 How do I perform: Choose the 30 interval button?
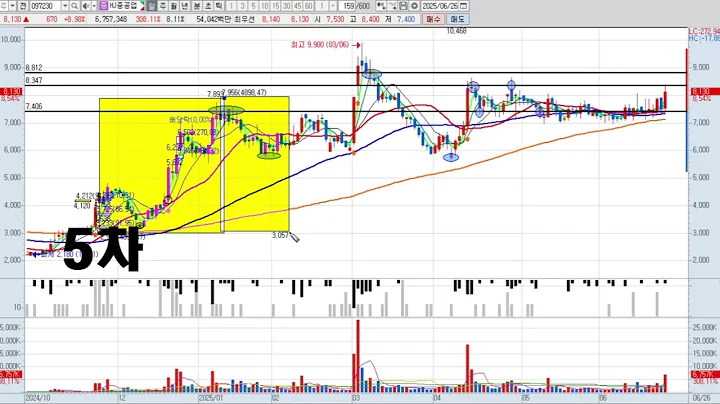287,6
